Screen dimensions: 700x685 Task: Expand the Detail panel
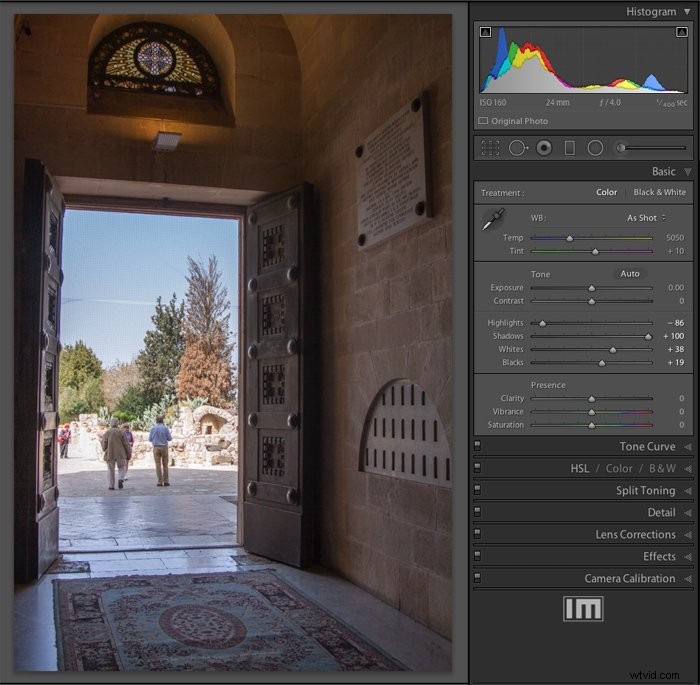coord(688,513)
